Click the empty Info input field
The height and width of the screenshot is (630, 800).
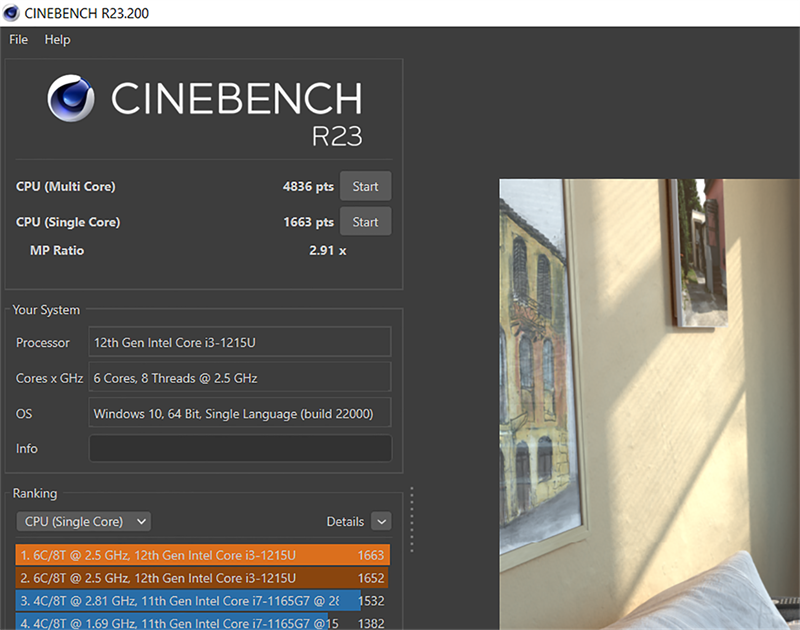click(240, 448)
